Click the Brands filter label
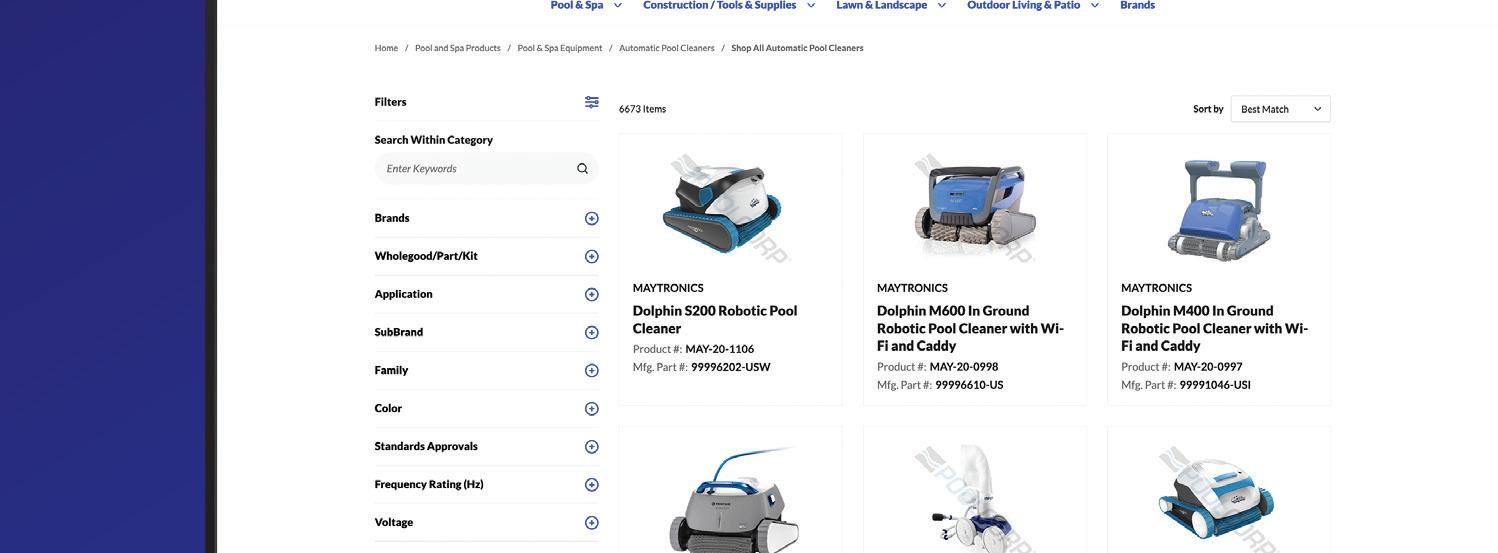Screen dimensions: 1498x553 point(392,218)
